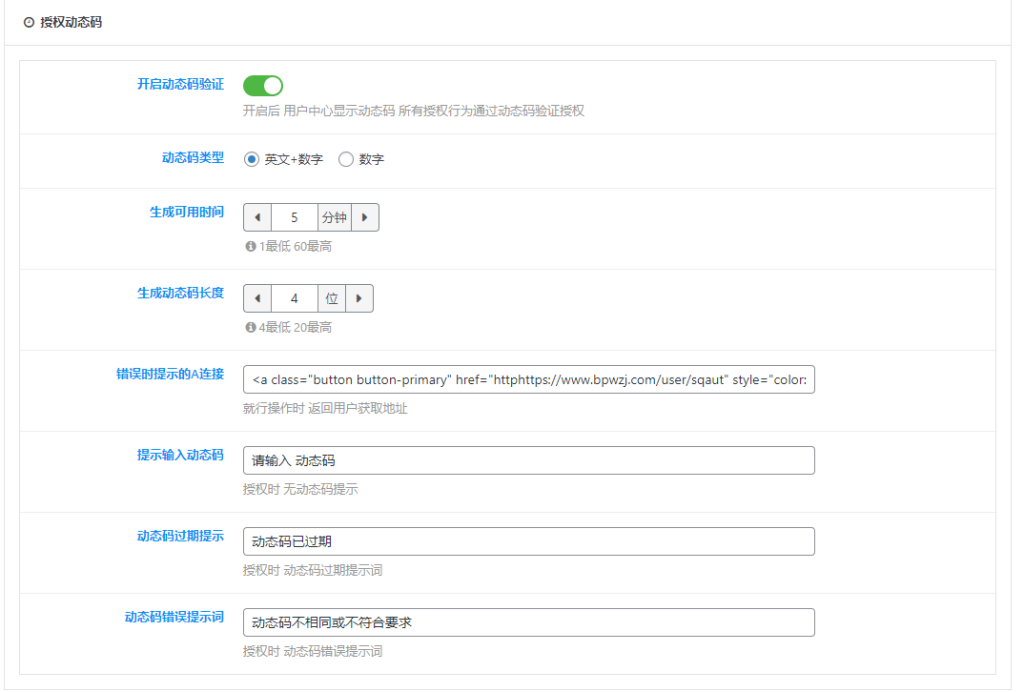Viewport: 1024px width, 692px height.
Task: Click the 开启动态码验证 field label
Action: click(180, 84)
